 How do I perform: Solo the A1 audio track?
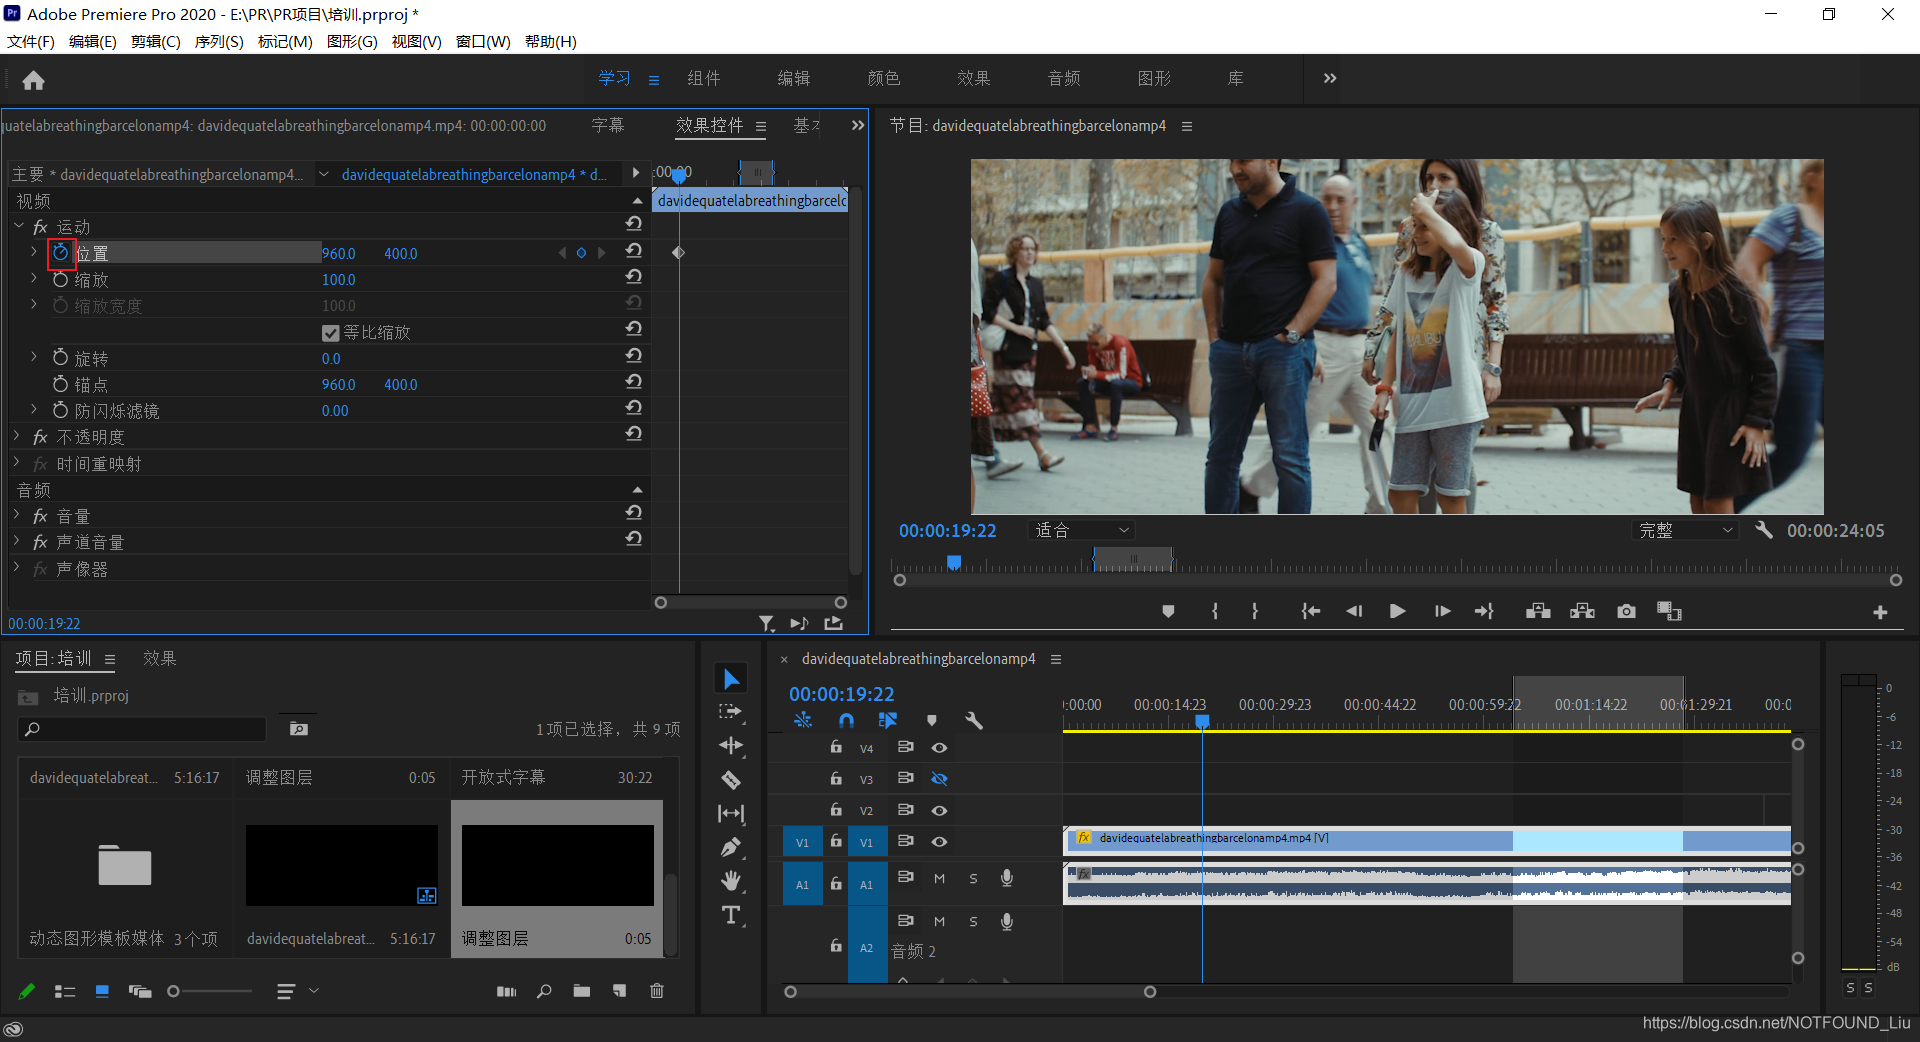(973, 878)
